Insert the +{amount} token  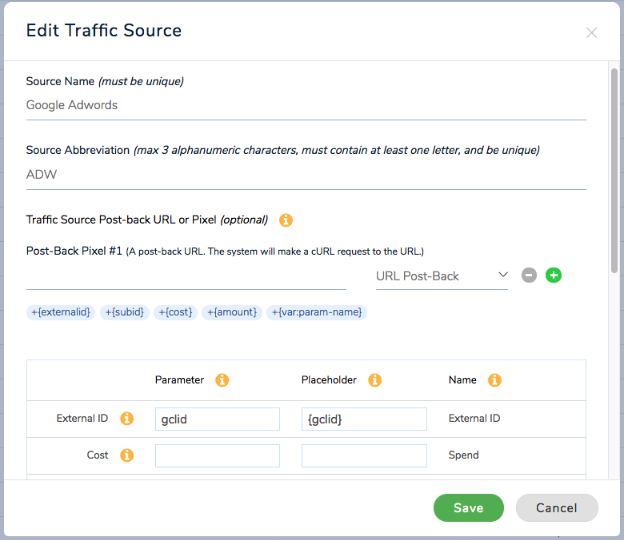[232, 312]
